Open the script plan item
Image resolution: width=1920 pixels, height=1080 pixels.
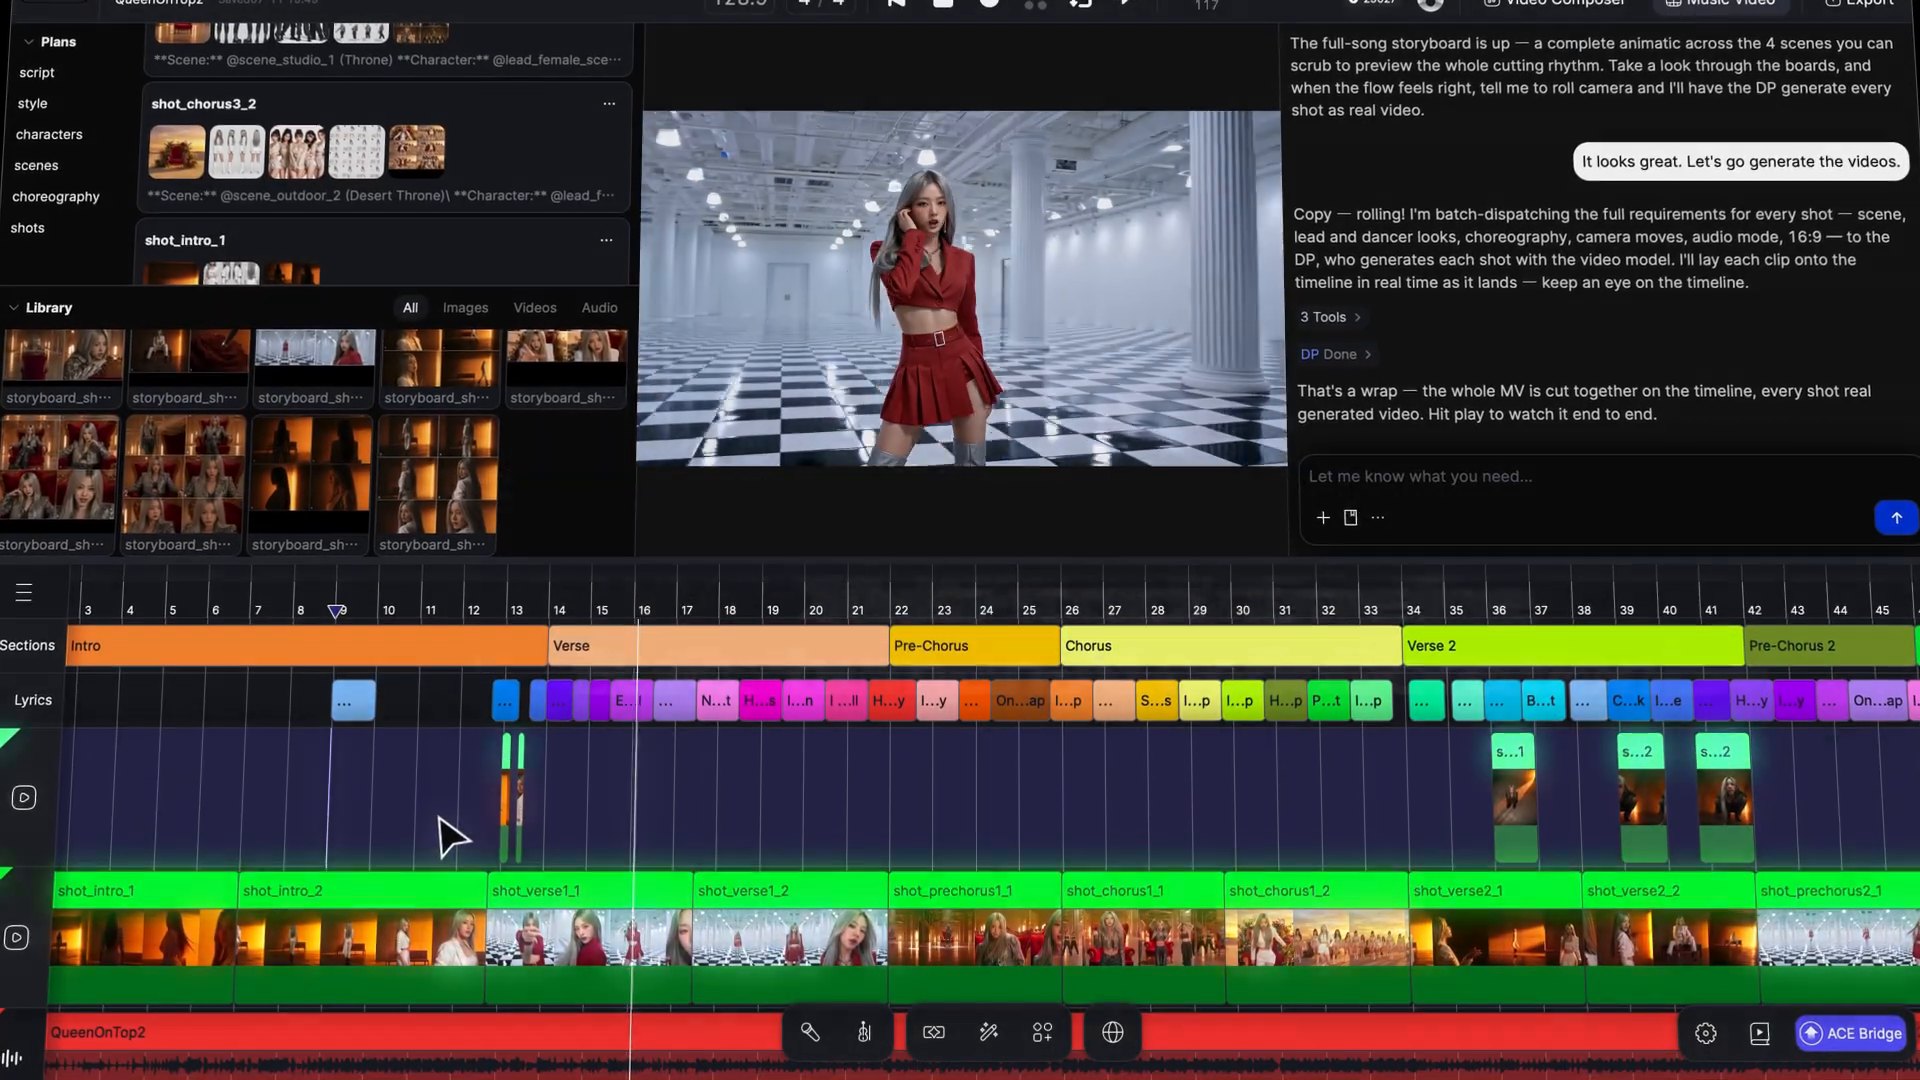[37, 73]
